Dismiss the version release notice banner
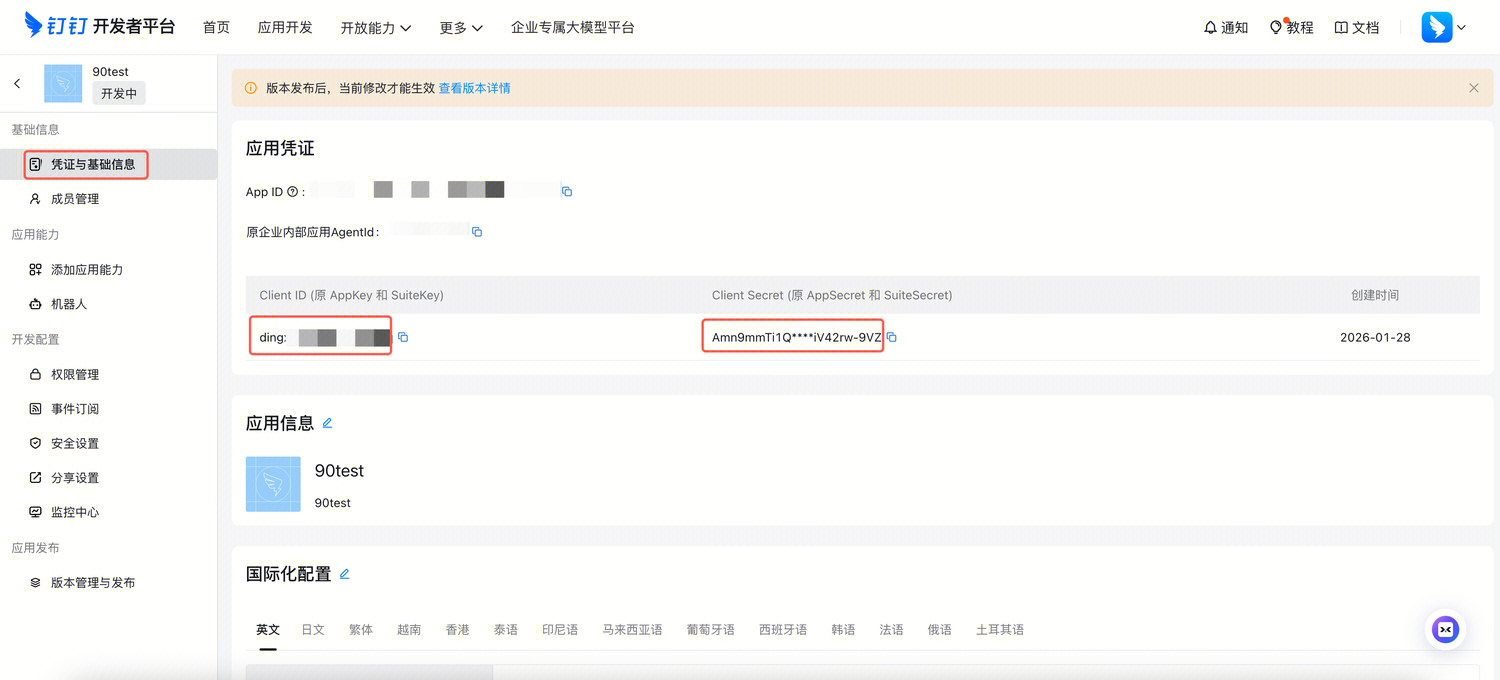Image resolution: width=1500 pixels, height=680 pixels. coord(1473,88)
